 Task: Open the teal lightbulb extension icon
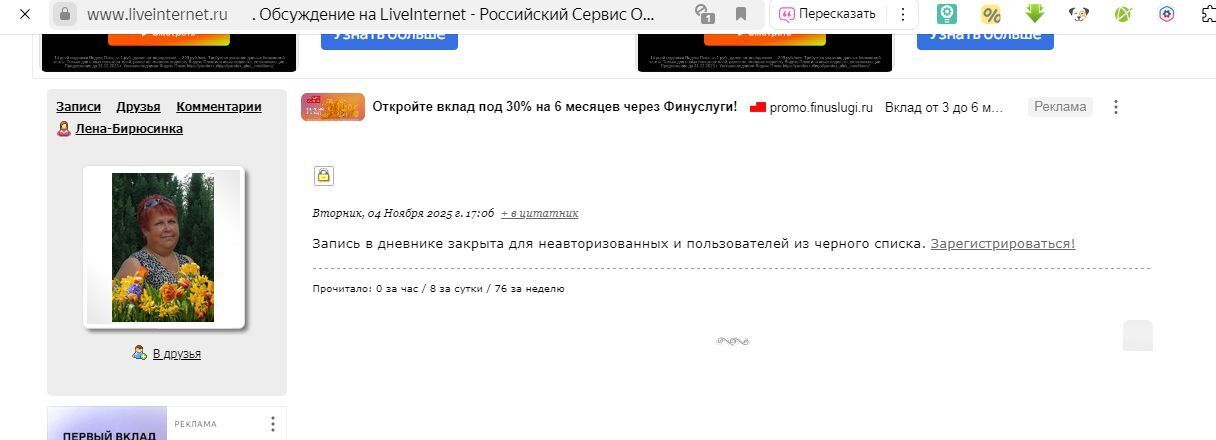point(947,14)
